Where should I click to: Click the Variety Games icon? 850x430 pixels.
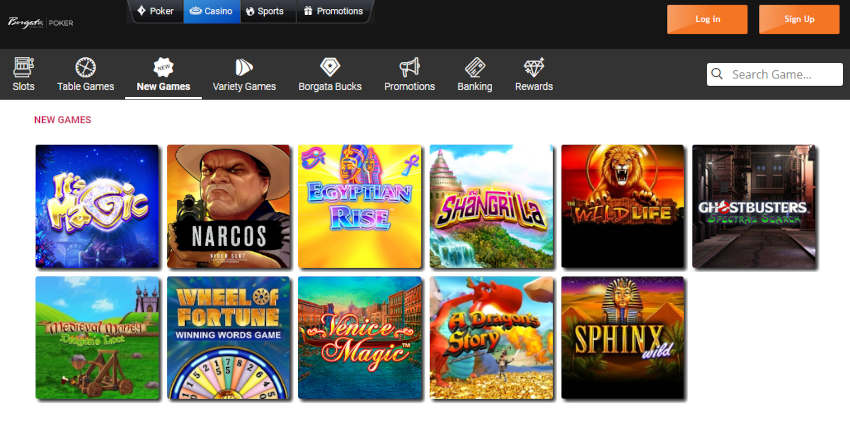point(244,67)
